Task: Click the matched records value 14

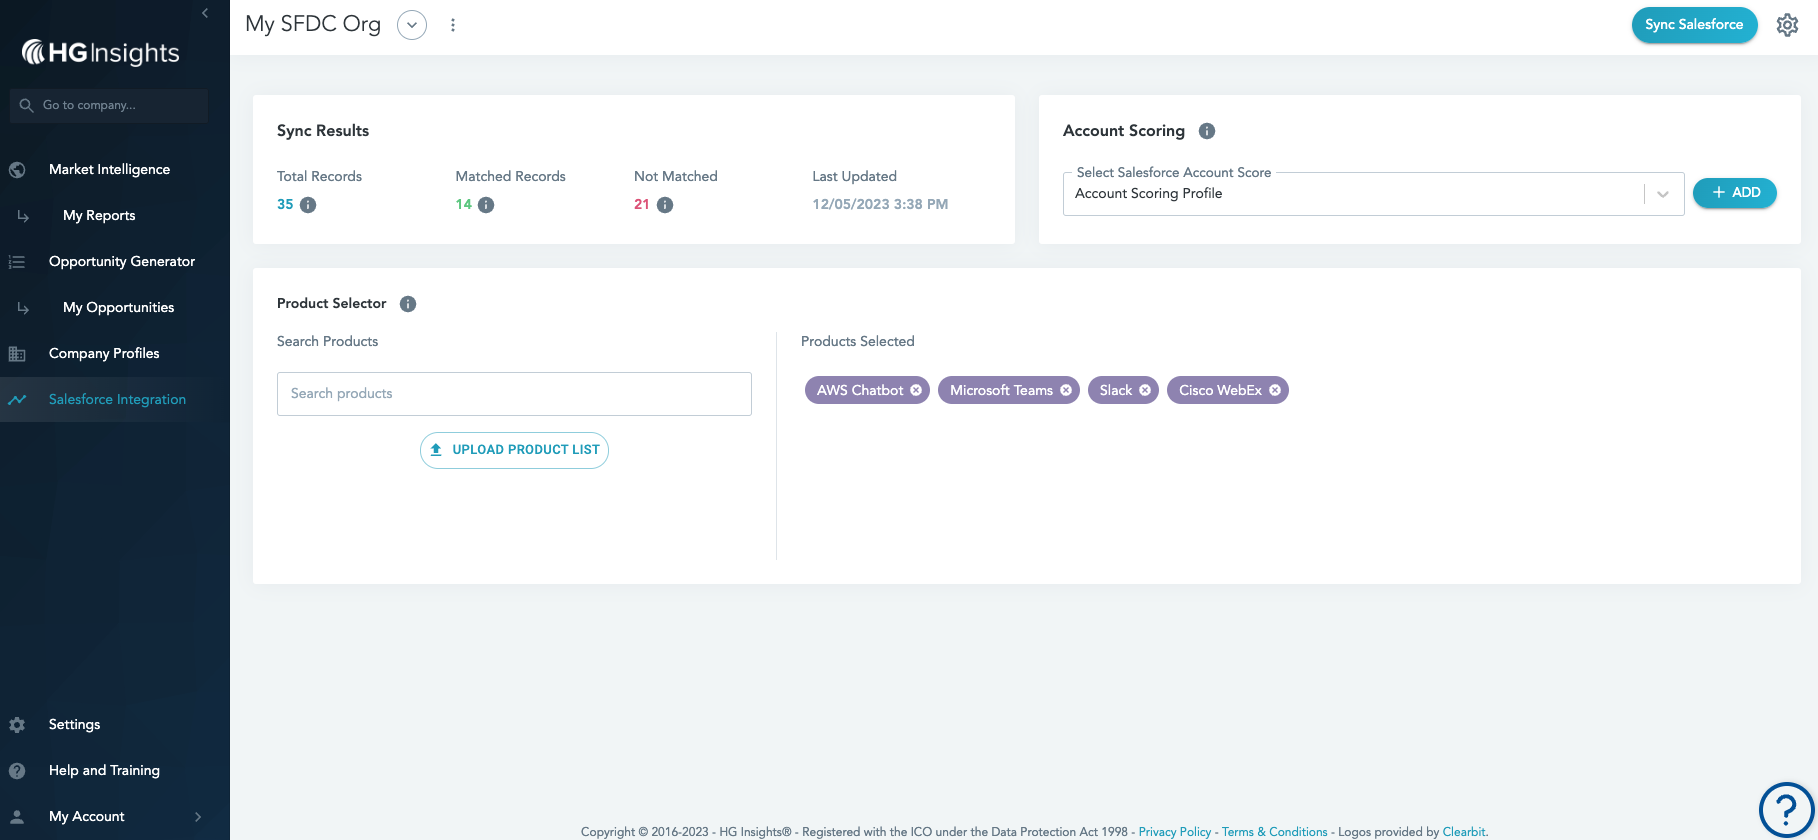Action: coord(464,205)
